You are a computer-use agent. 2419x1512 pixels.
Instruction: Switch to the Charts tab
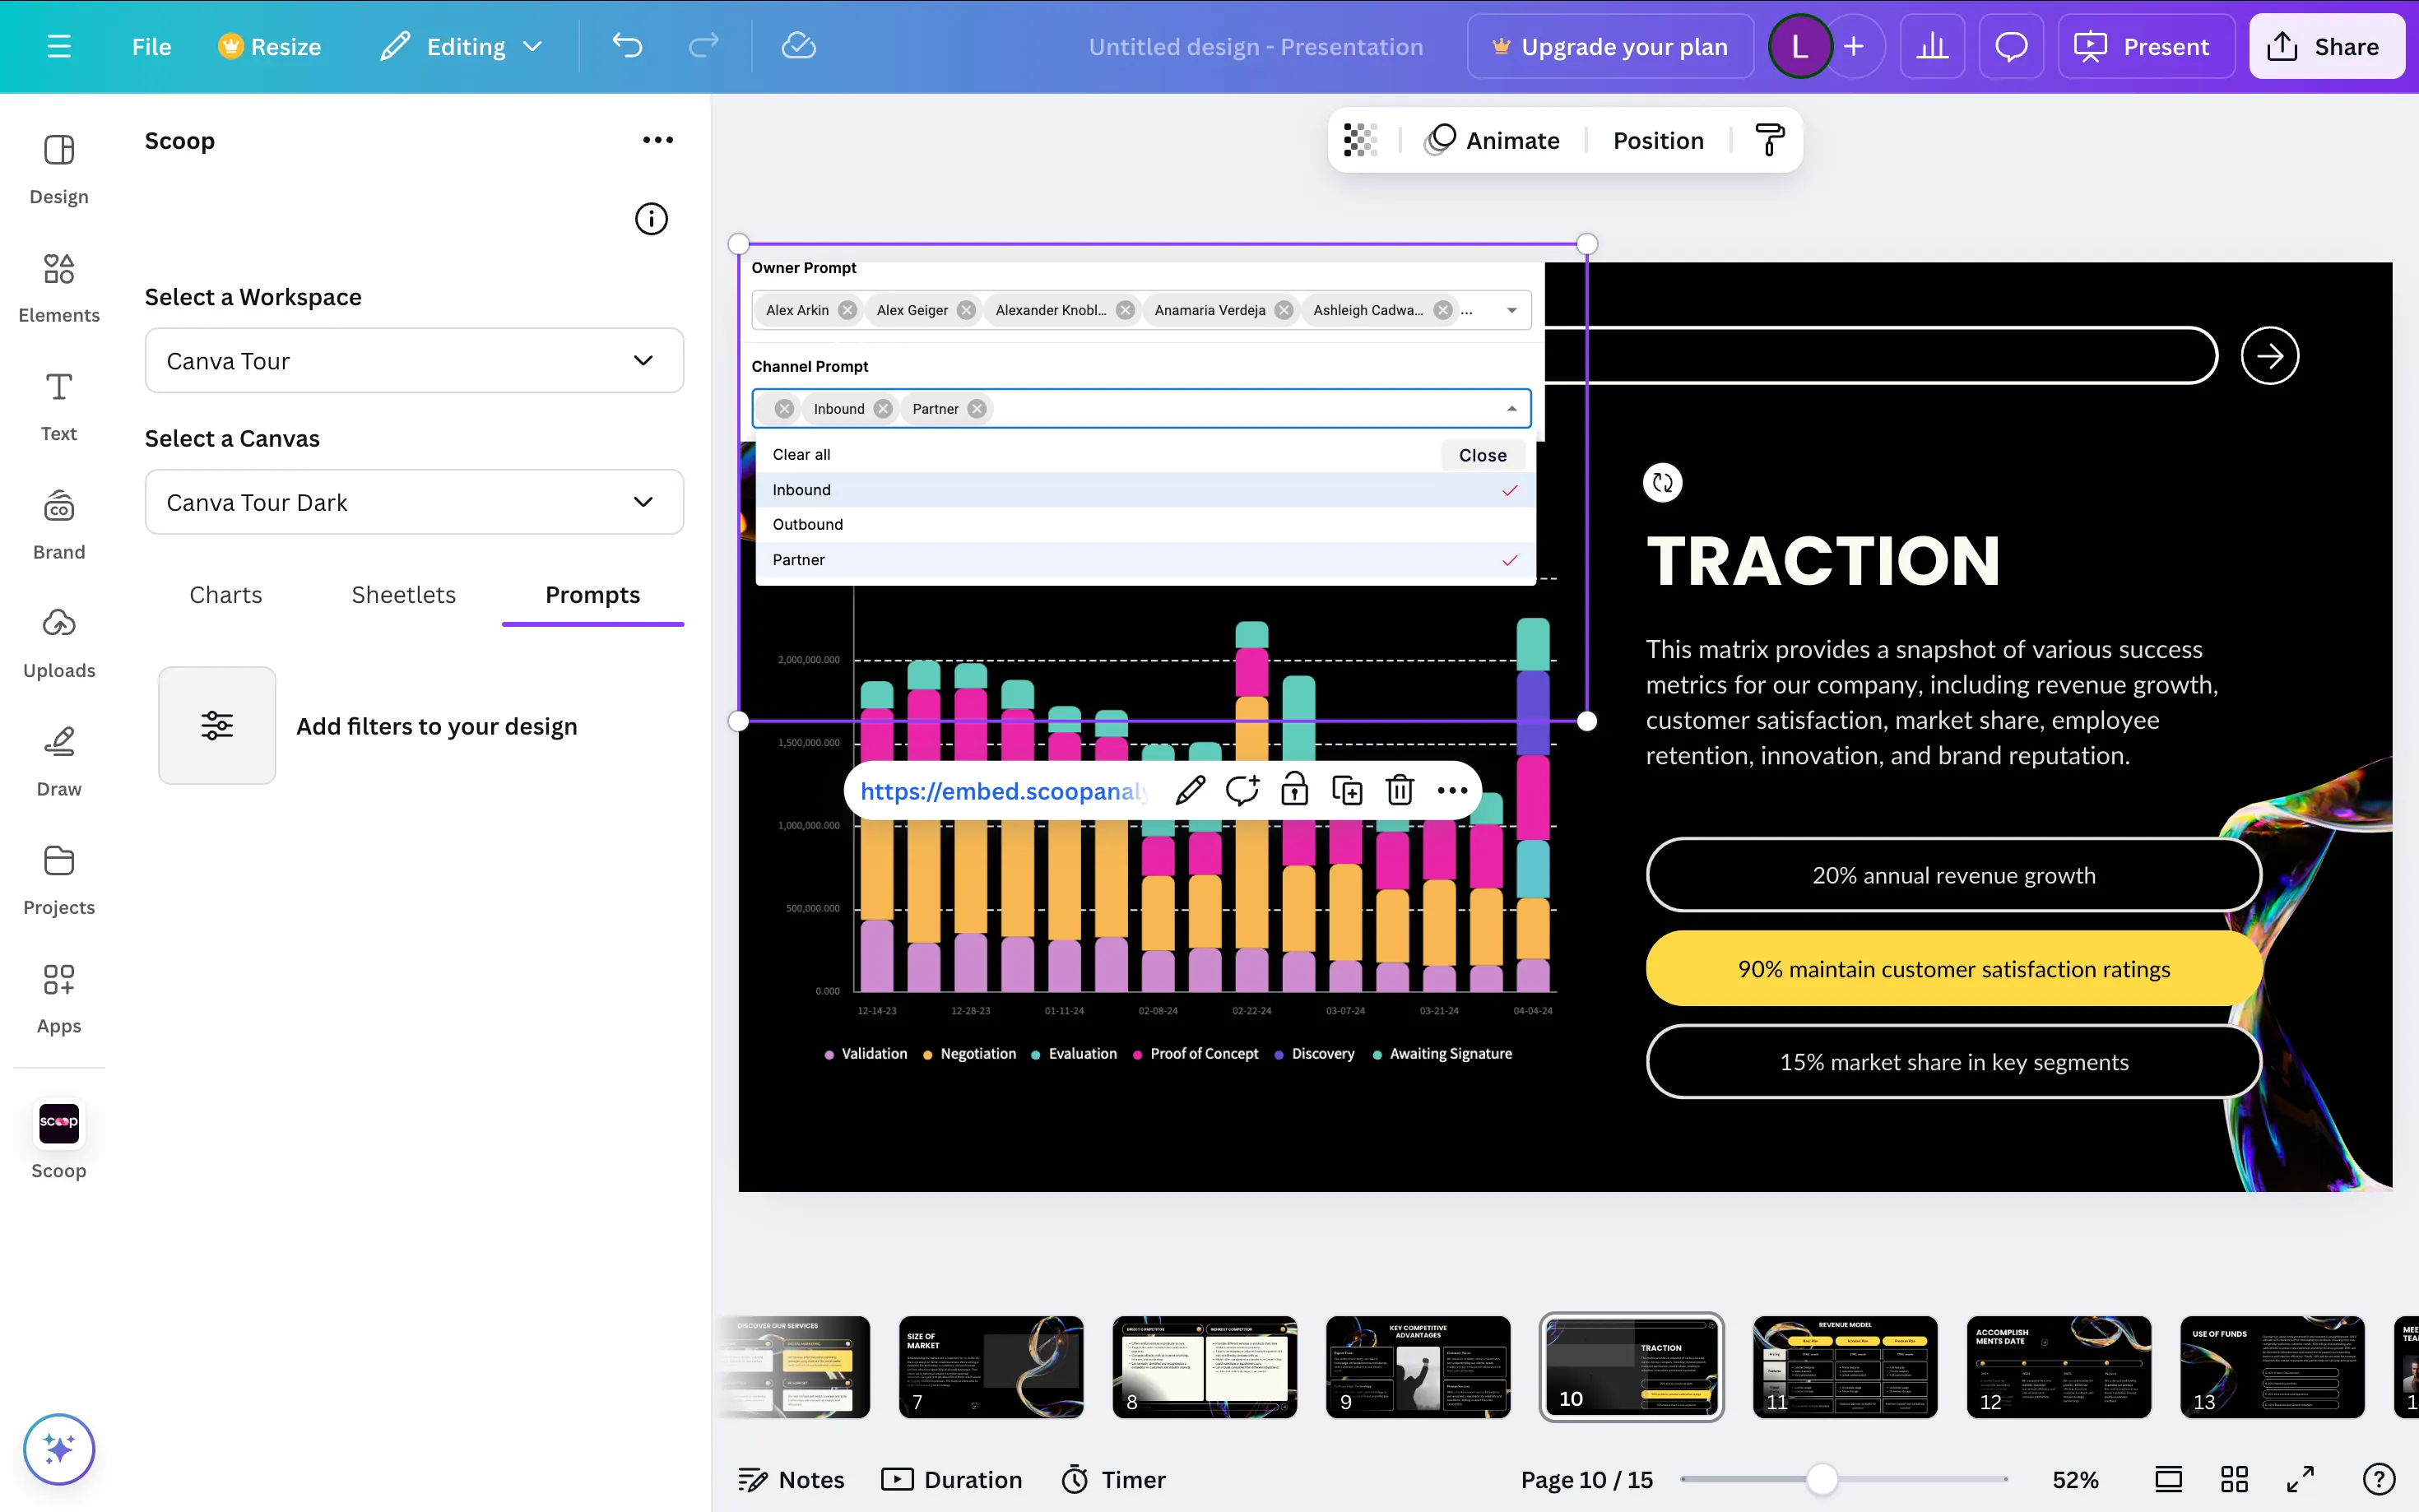click(226, 595)
